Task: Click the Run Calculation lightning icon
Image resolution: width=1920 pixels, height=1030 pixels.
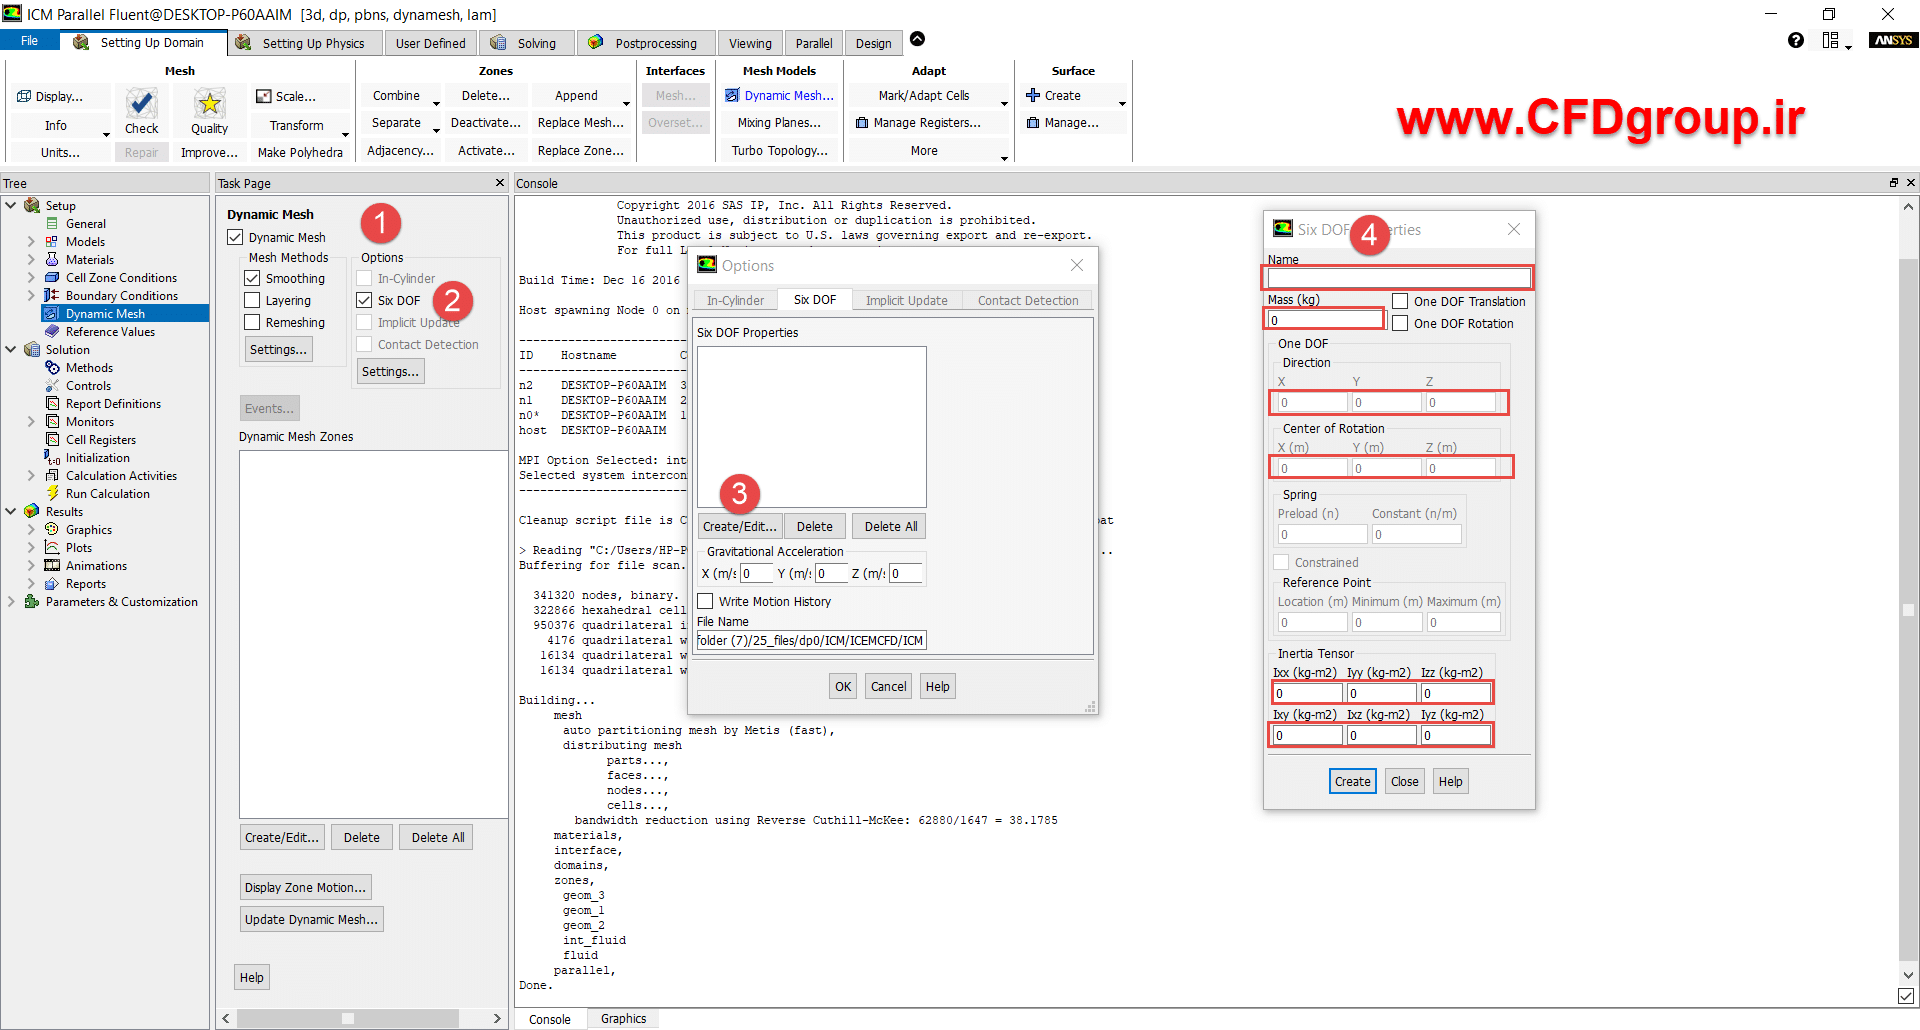Action: tap(52, 494)
